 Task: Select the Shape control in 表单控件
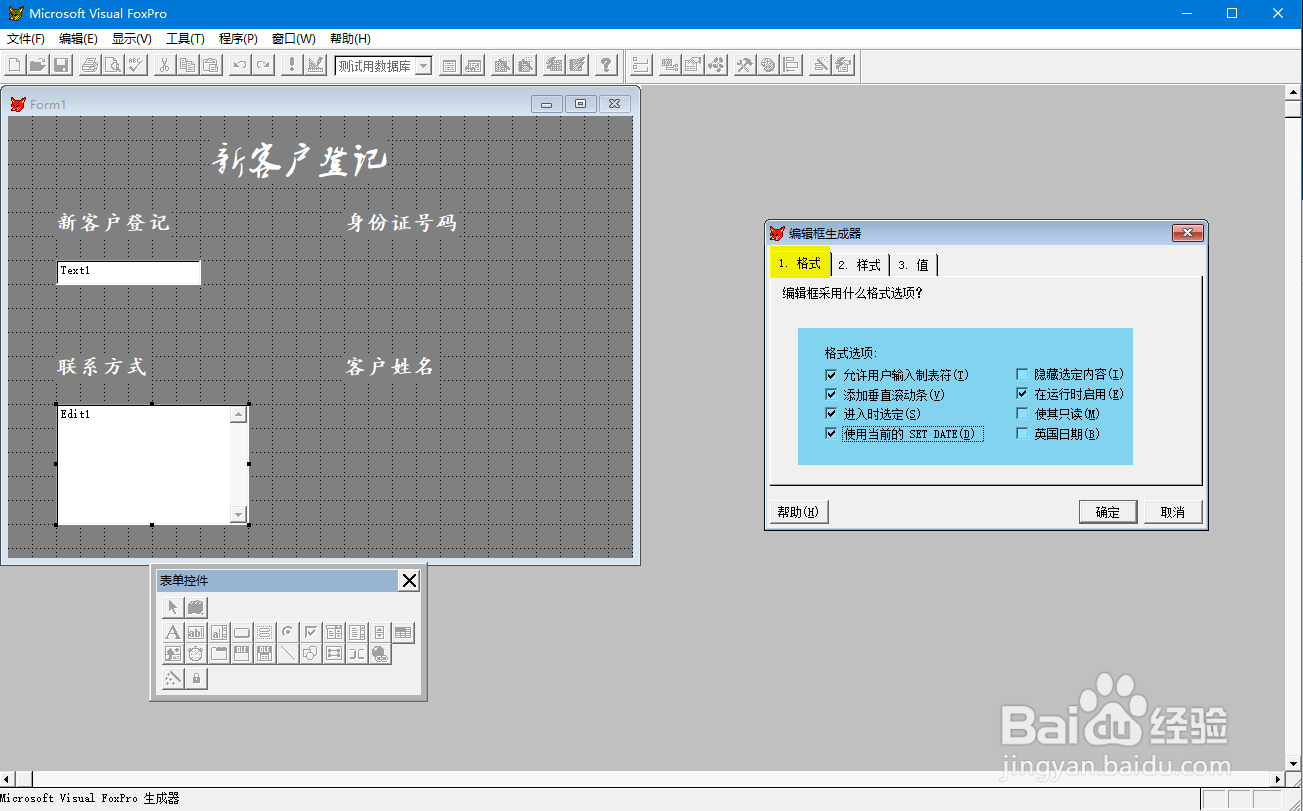311,654
